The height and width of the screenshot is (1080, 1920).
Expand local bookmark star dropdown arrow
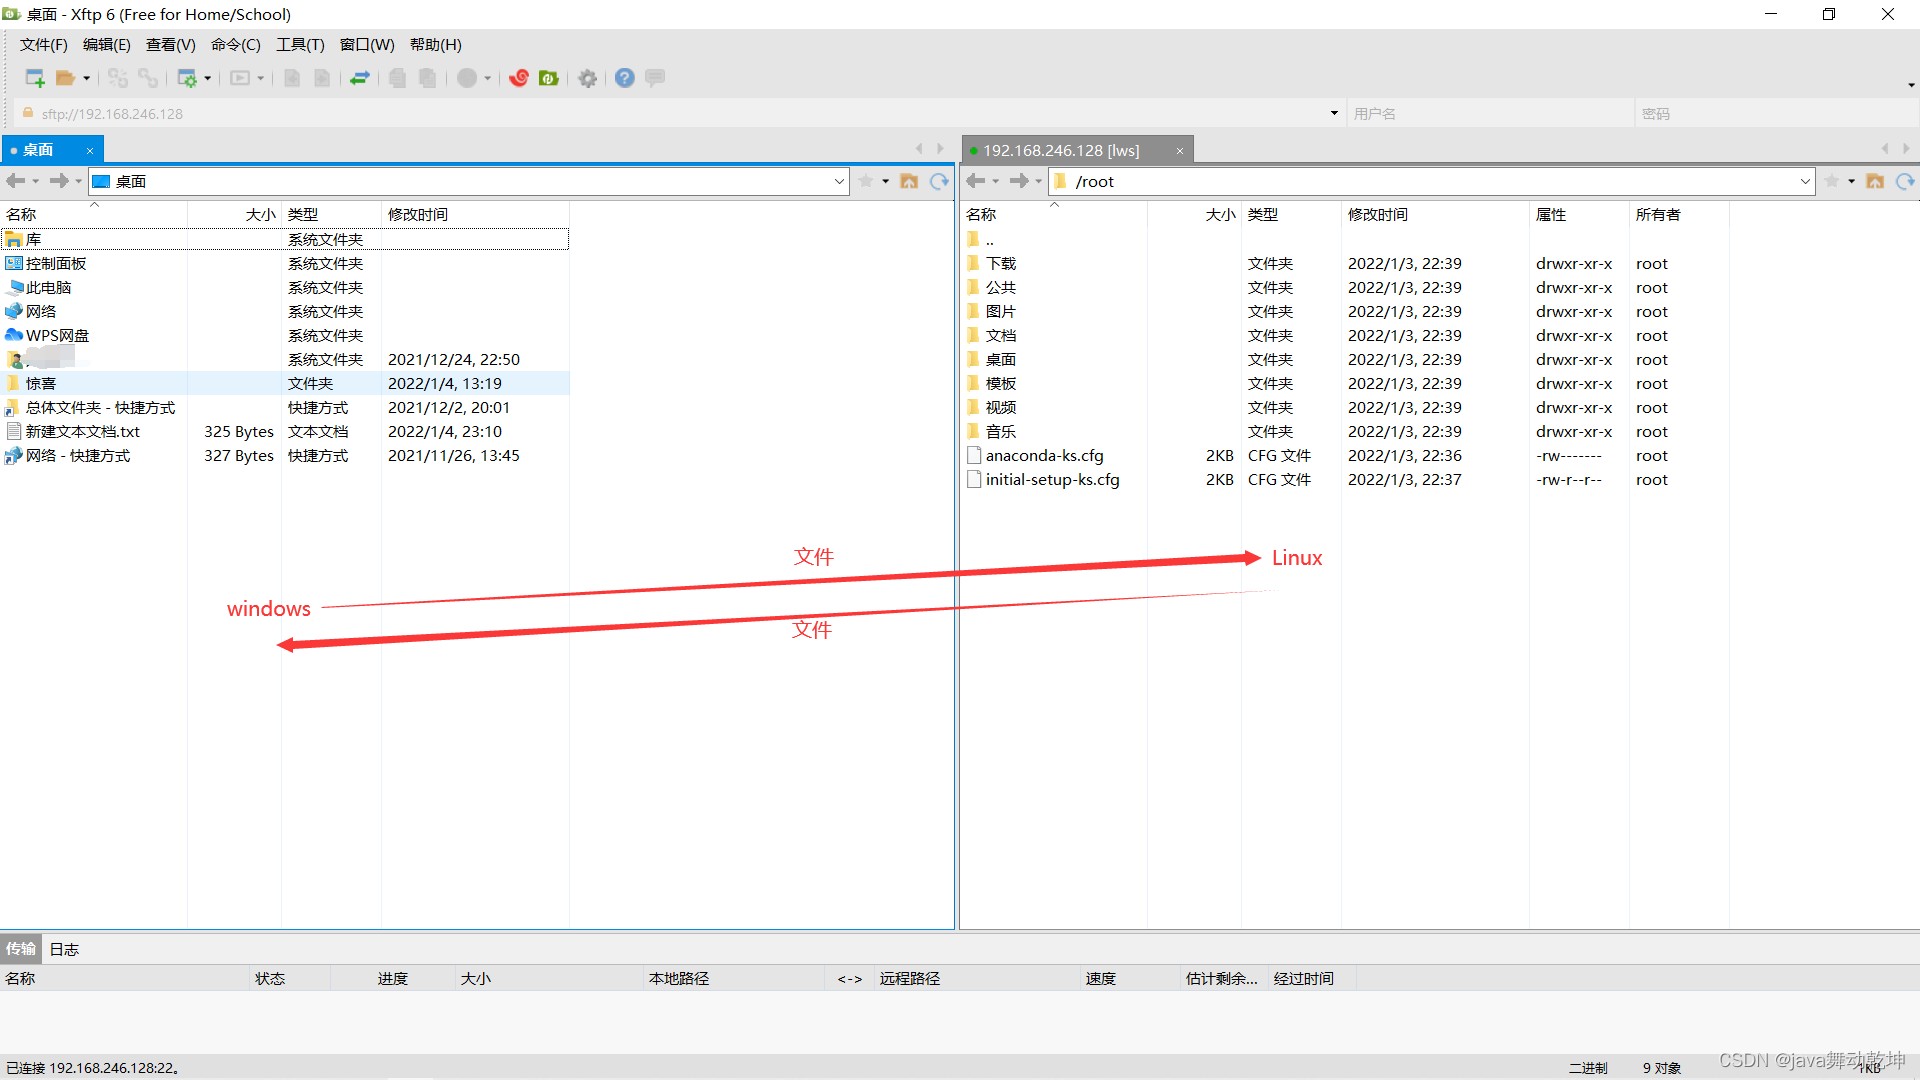886,181
